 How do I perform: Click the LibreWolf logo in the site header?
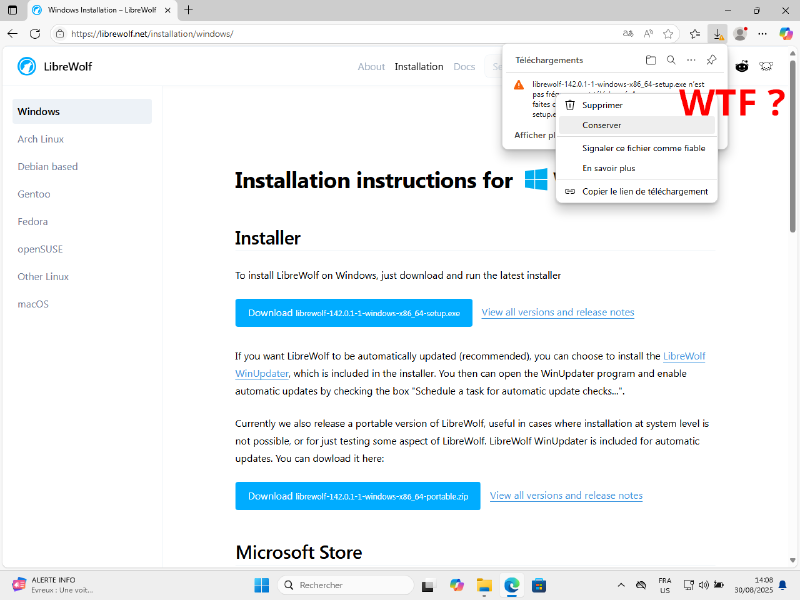tap(26, 66)
